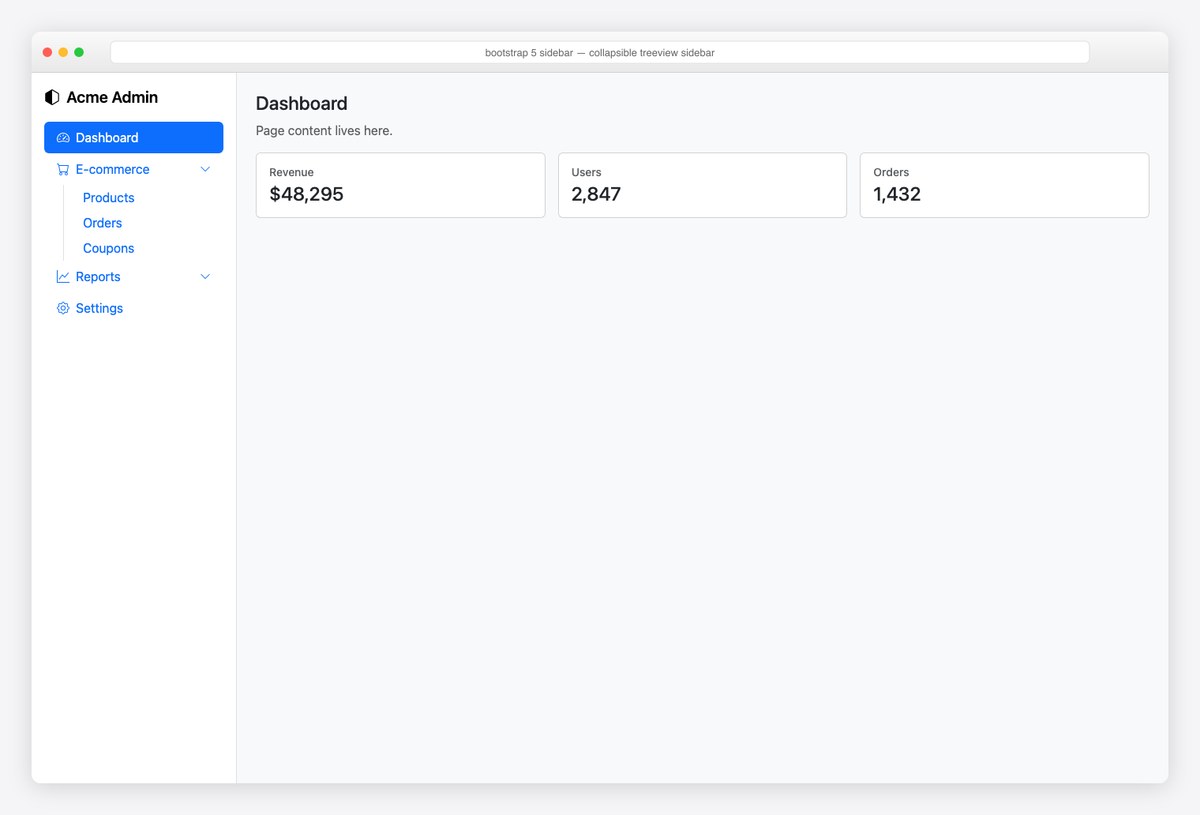Collapse the E-commerce chevron
The width and height of the screenshot is (1200, 815).
point(205,170)
